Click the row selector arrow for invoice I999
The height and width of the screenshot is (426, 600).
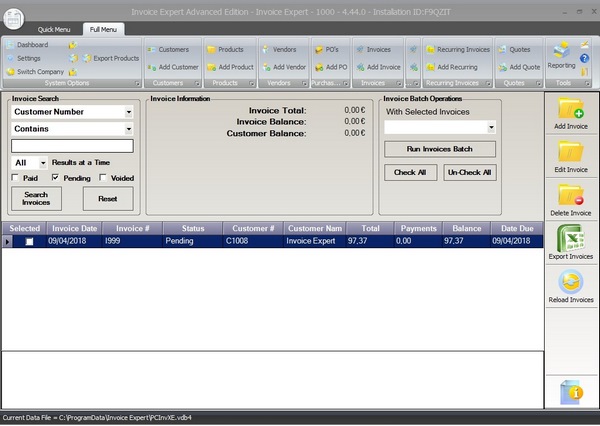(7, 242)
